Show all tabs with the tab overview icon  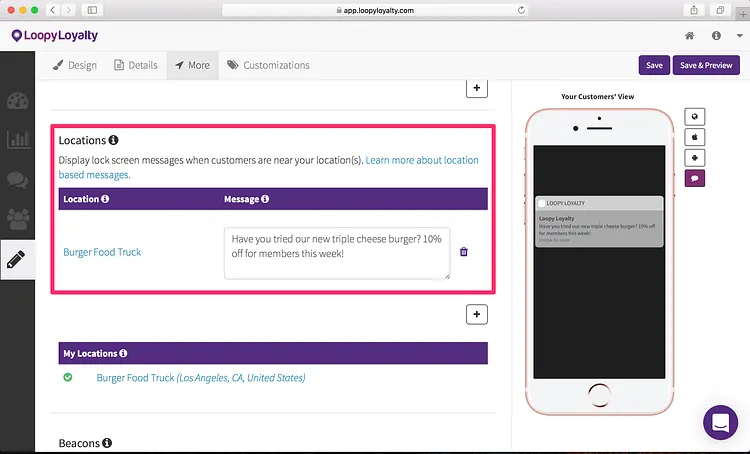click(720, 10)
